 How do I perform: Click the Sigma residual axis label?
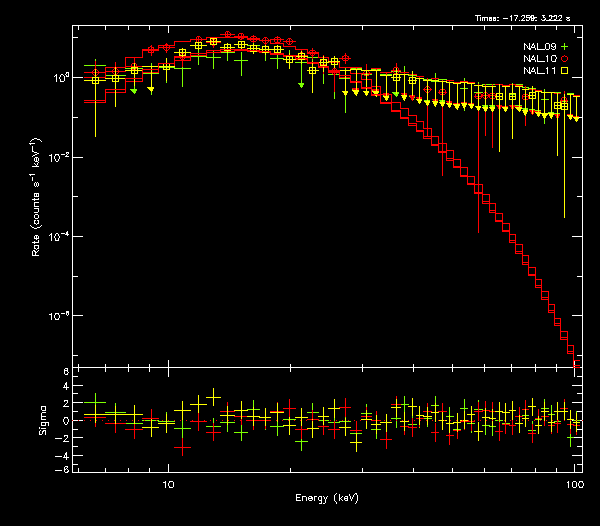[x=43, y=420]
